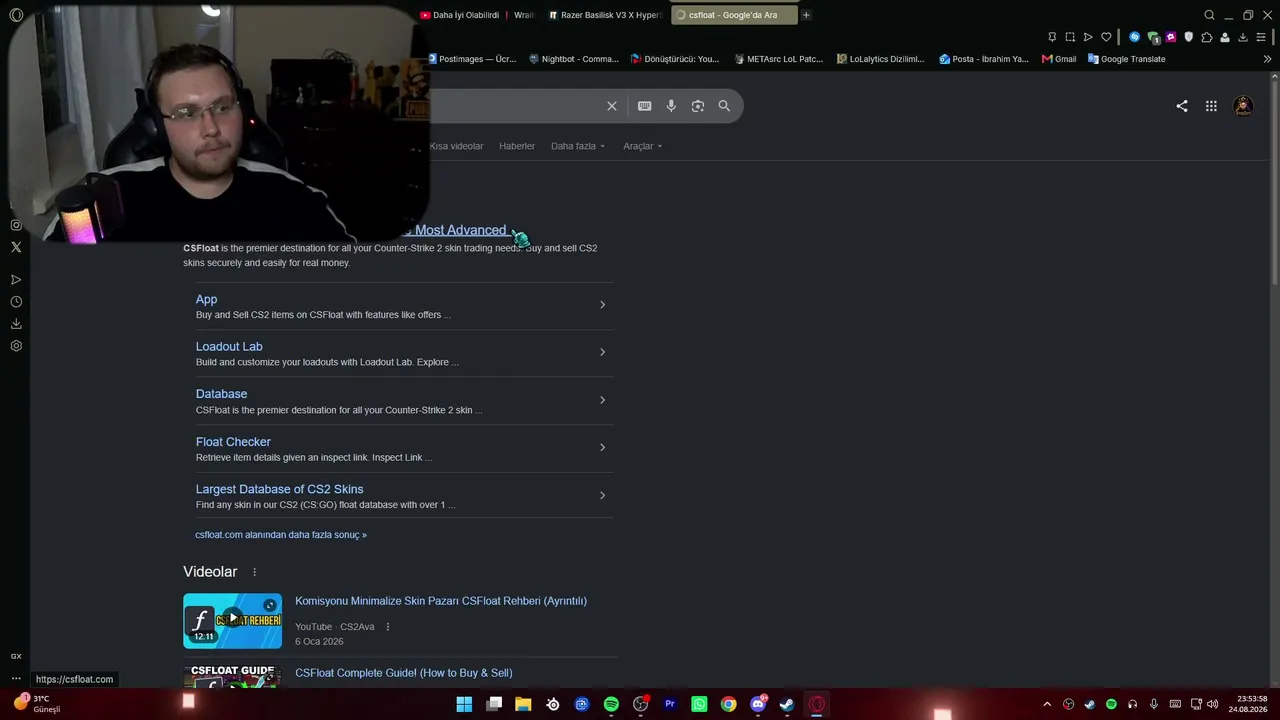Expand the Araçlar dropdown
Screen dimensions: 1280x720
(643, 146)
